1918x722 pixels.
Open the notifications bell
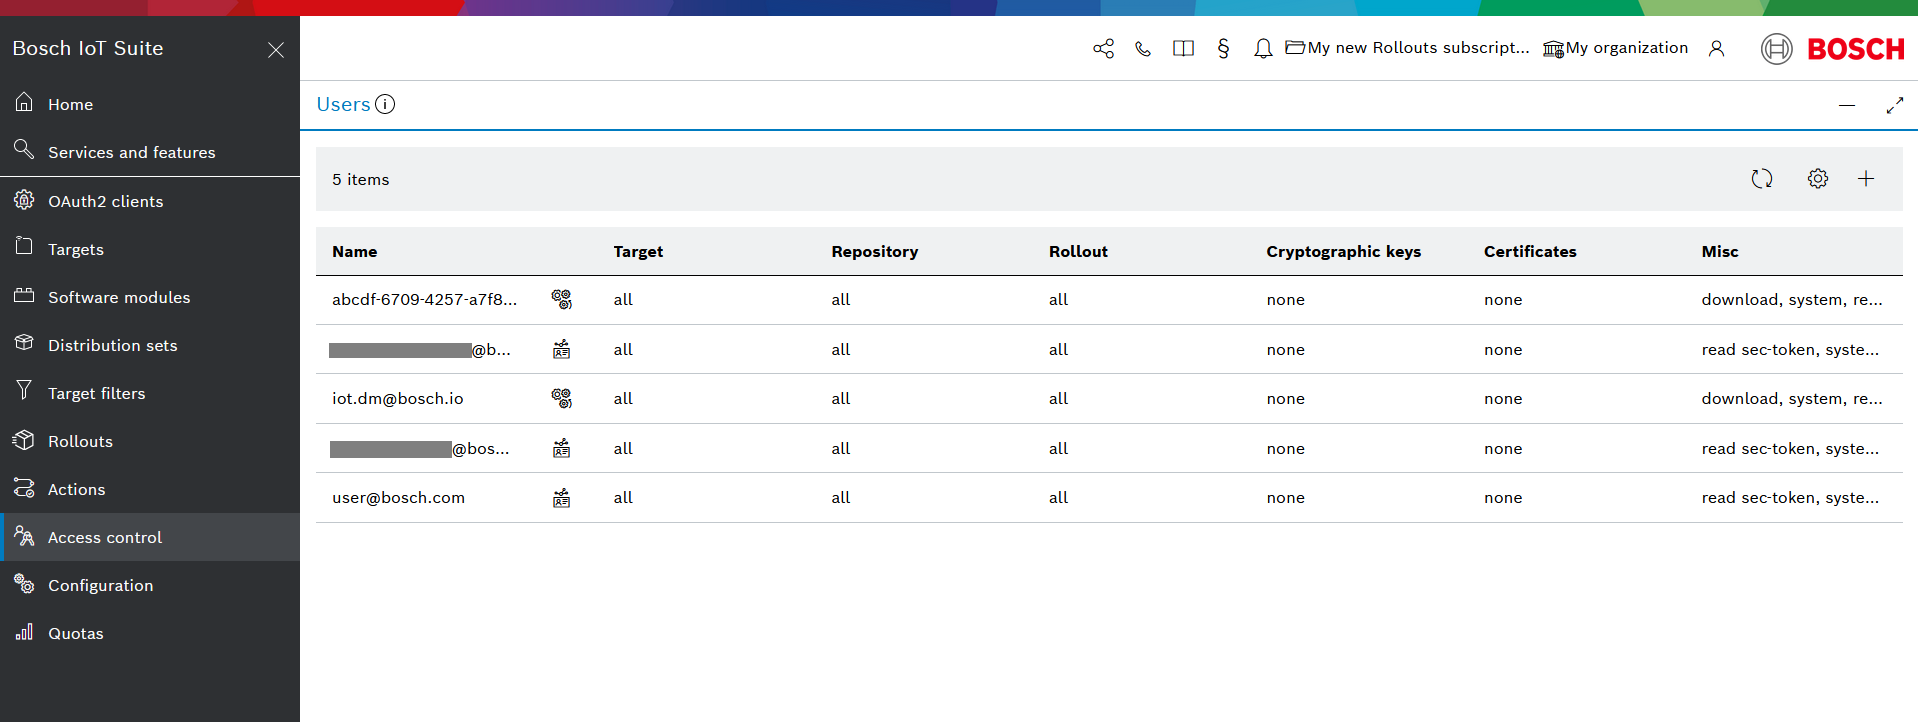pos(1263,49)
